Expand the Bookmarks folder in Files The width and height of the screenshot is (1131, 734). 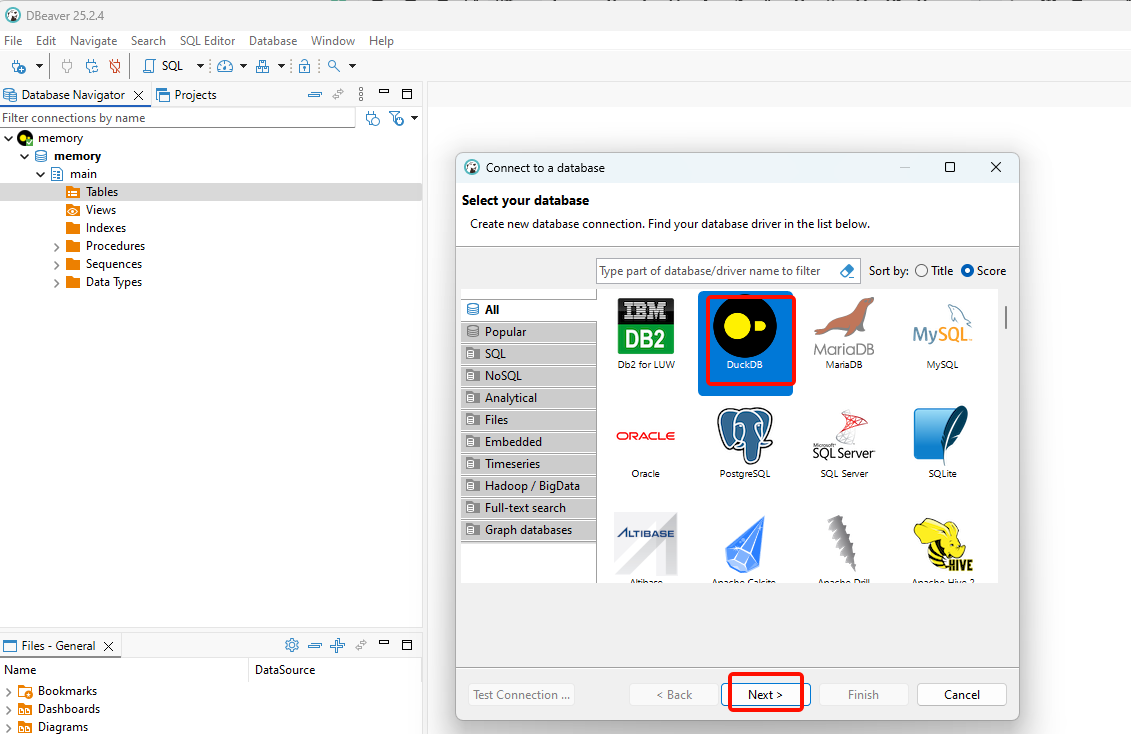coord(9,691)
